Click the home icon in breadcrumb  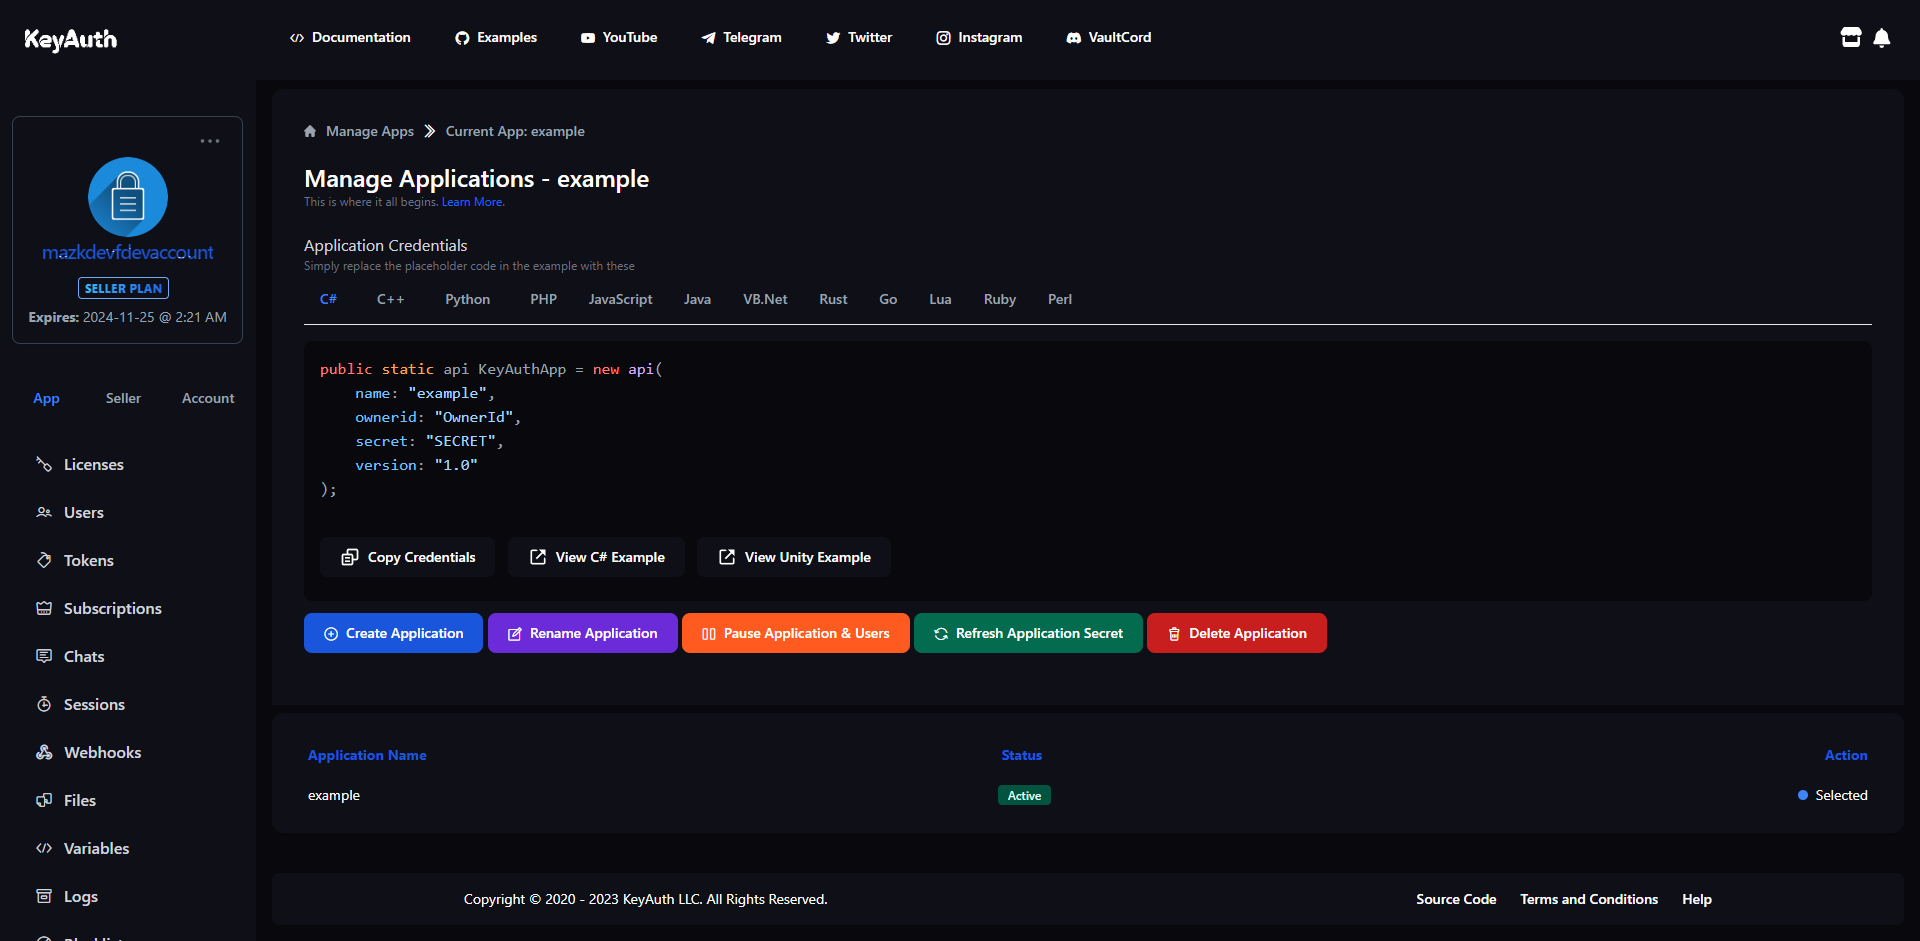(x=310, y=131)
